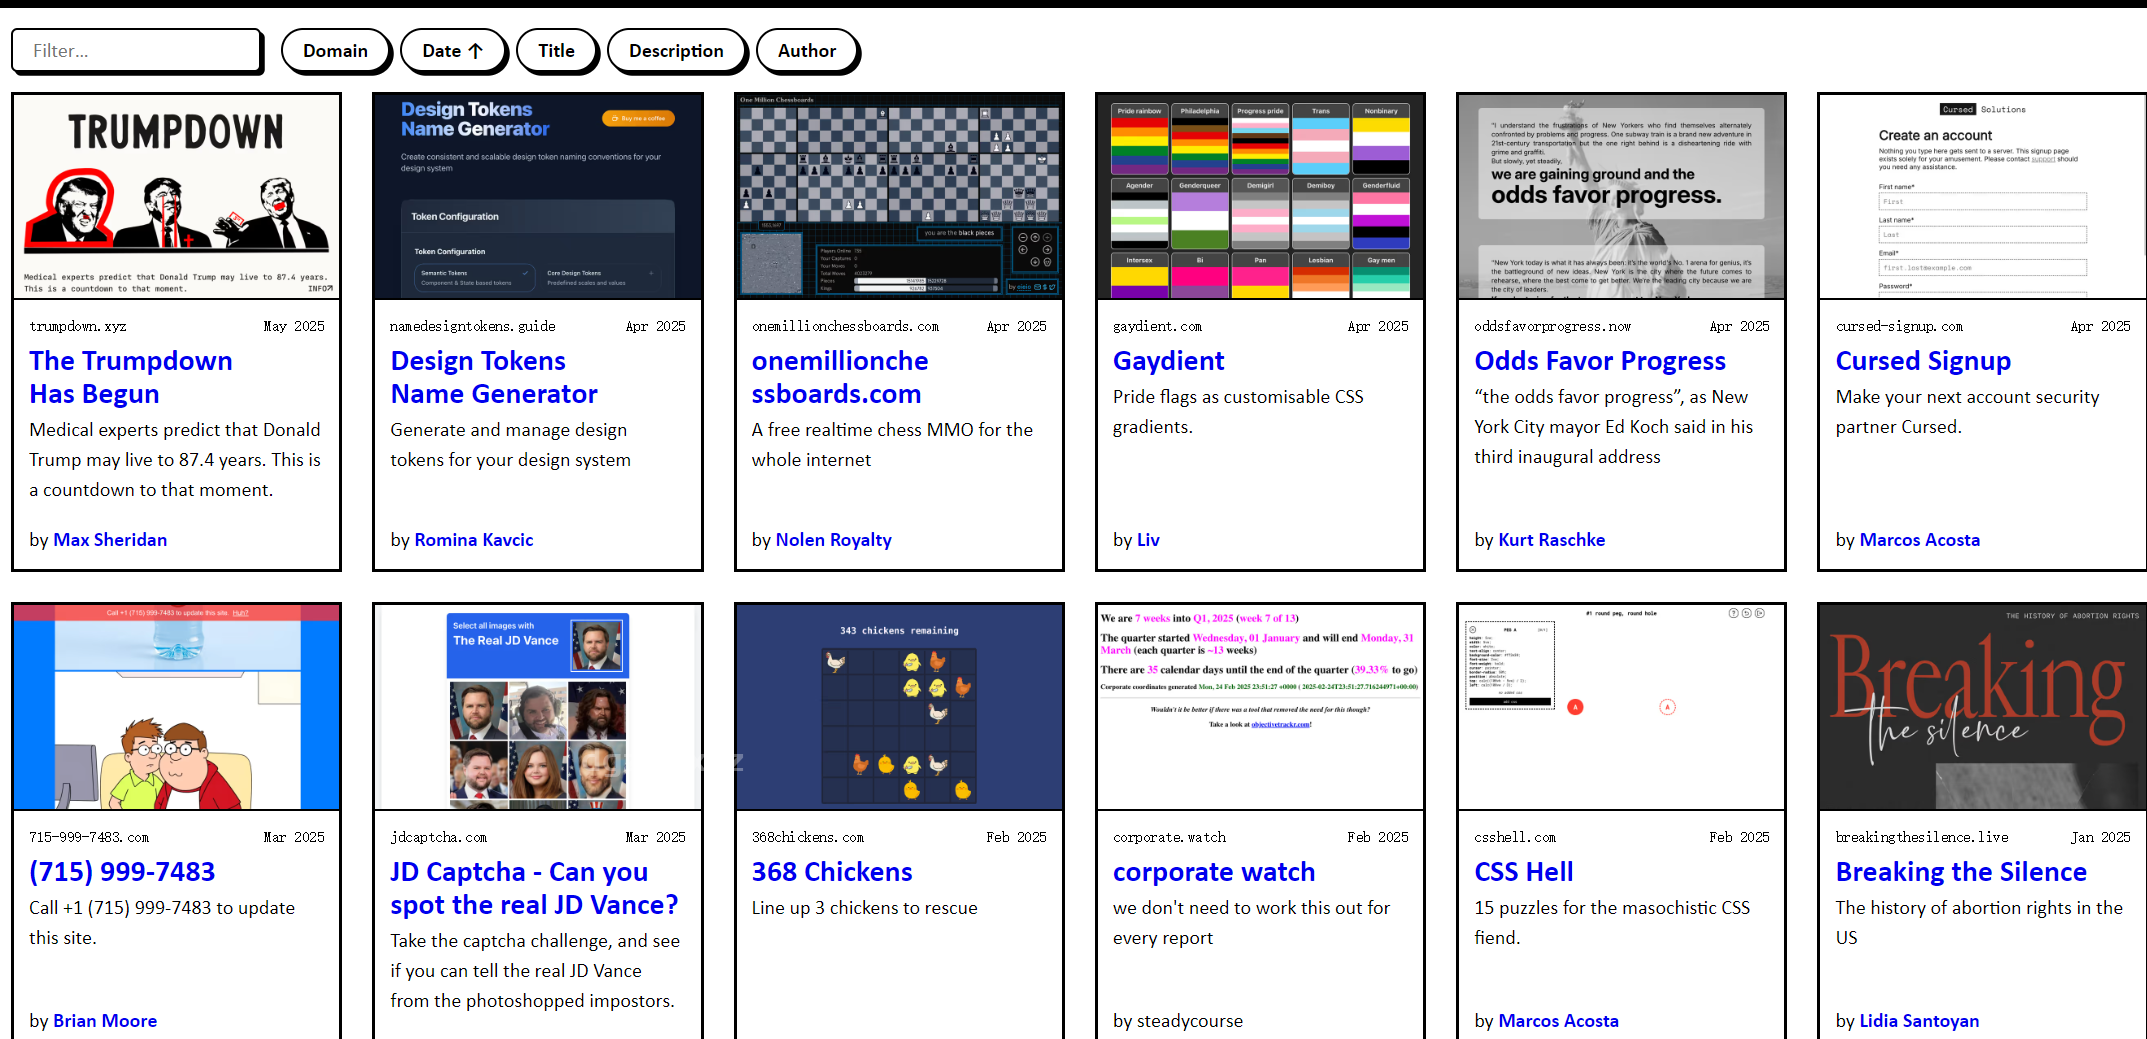Screen dimensions: 2147x1039
Task: Click the jdcaptcha.com domain text
Action: (x=439, y=838)
